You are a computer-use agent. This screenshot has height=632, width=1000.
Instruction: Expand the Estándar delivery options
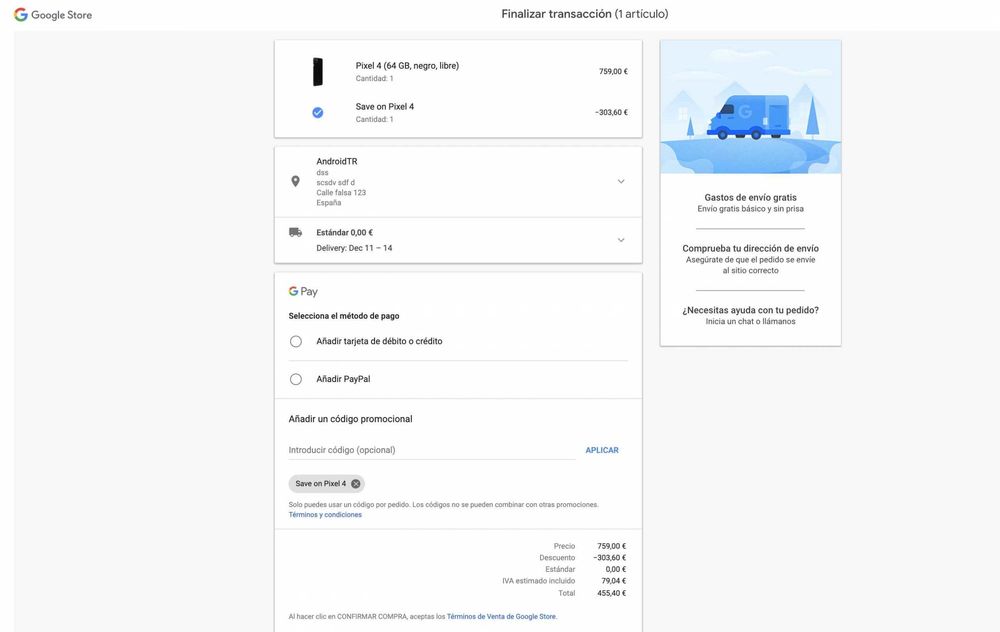pos(621,240)
